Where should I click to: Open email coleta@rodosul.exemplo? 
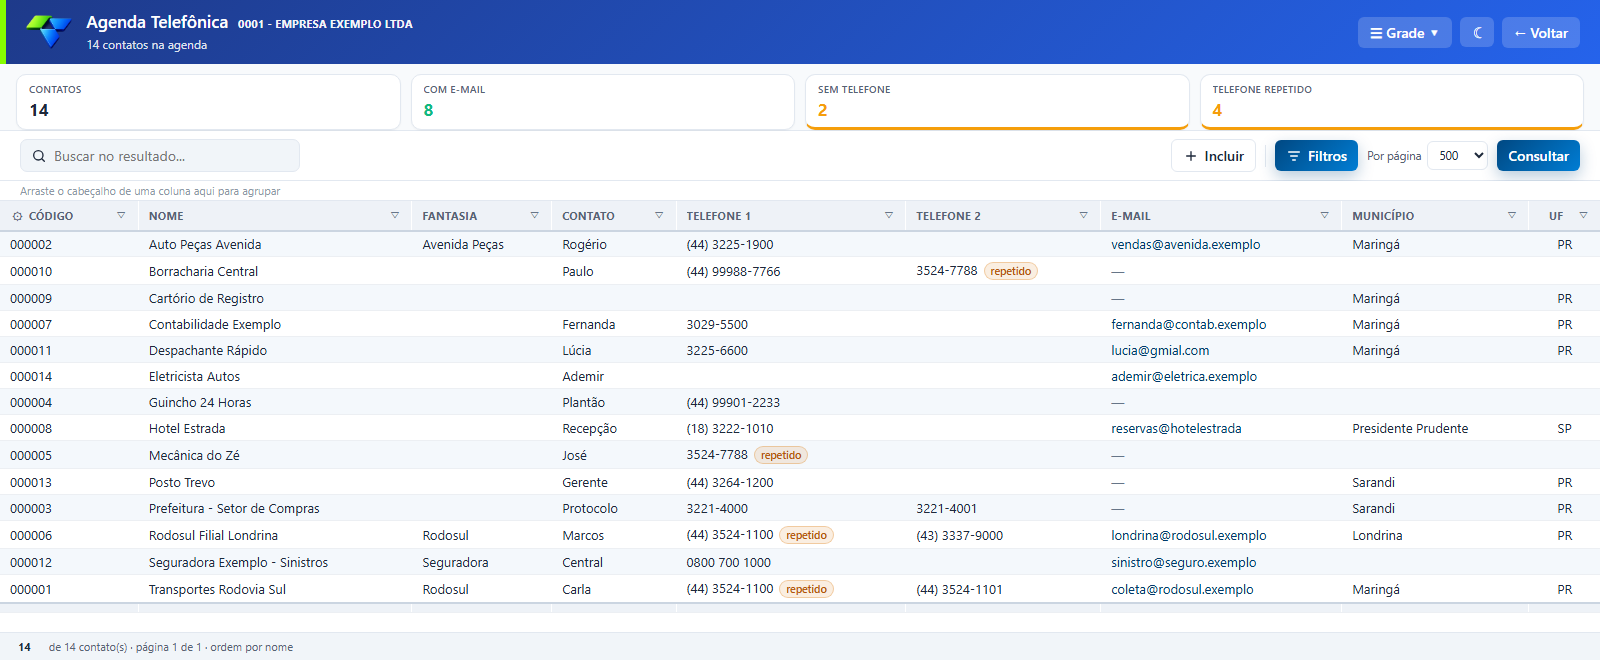coord(1182,589)
